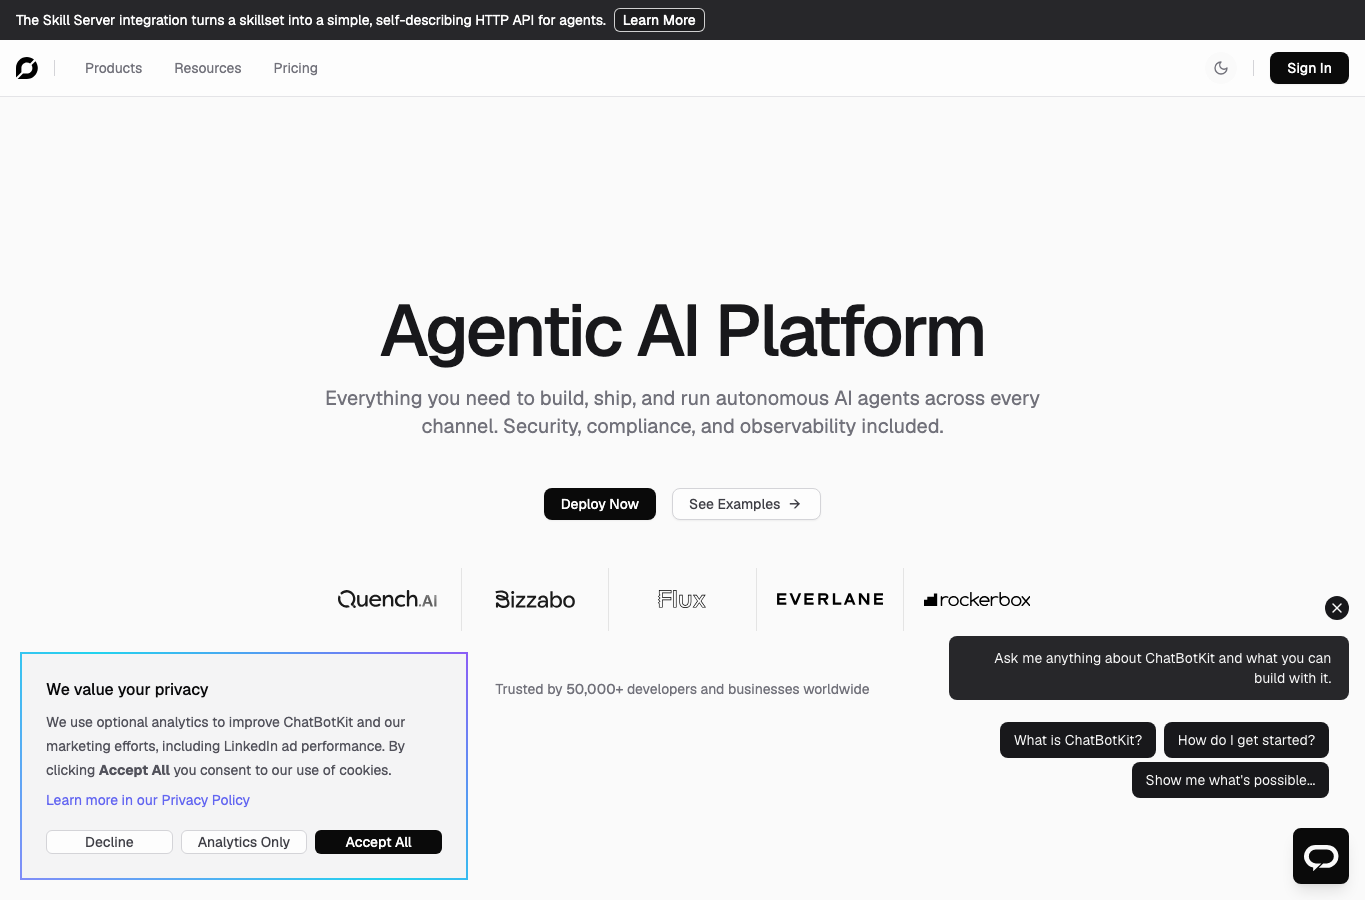This screenshot has width=1365, height=900.
Task: Select 'What is ChatBotKit?' suggestion
Action: (1078, 740)
